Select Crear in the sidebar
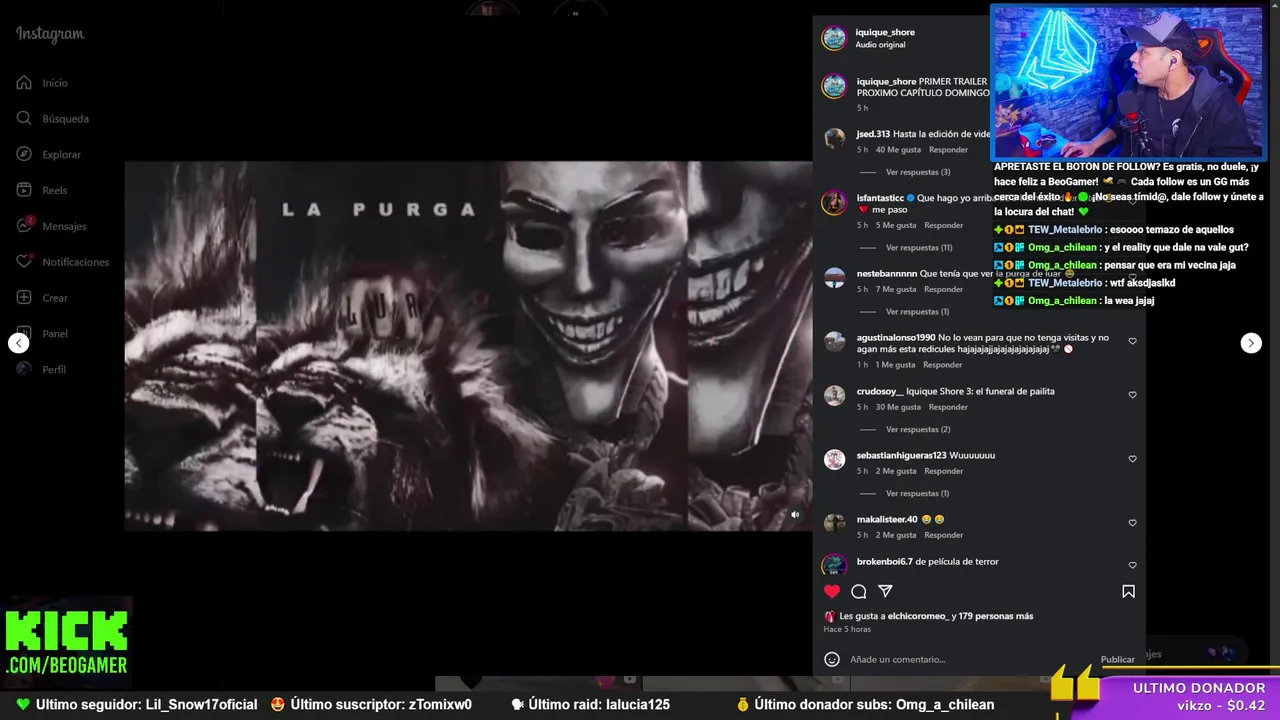The height and width of the screenshot is (720, 1280). pos(42,298)
